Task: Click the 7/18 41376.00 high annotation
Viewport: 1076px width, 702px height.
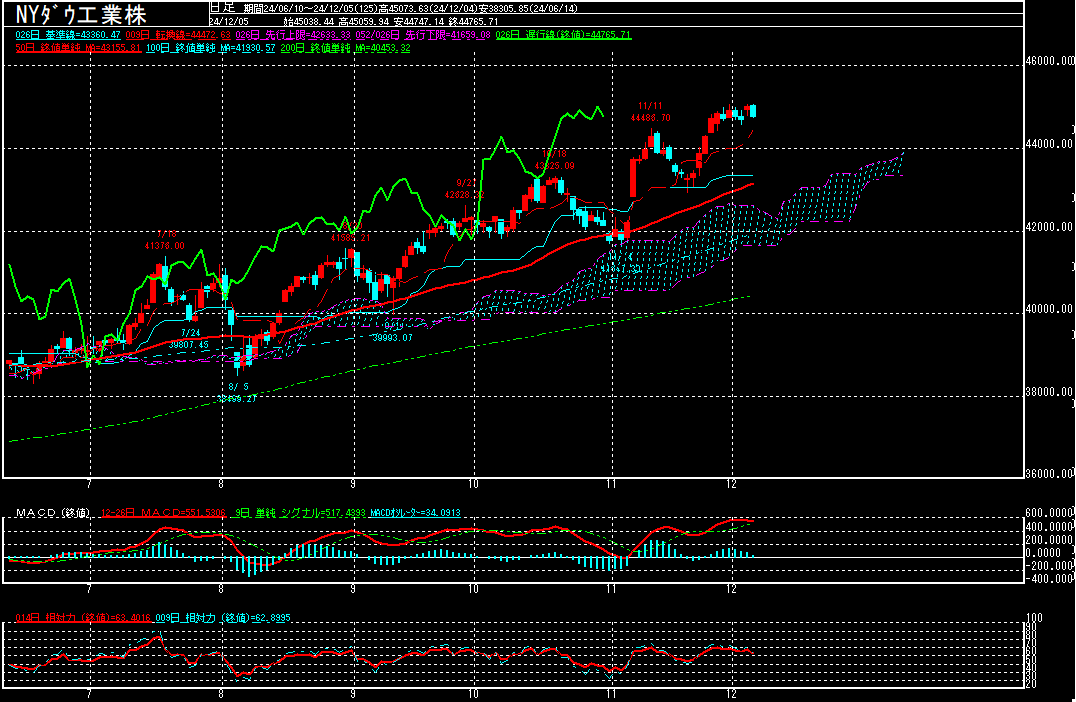Action: coord(165,239)
